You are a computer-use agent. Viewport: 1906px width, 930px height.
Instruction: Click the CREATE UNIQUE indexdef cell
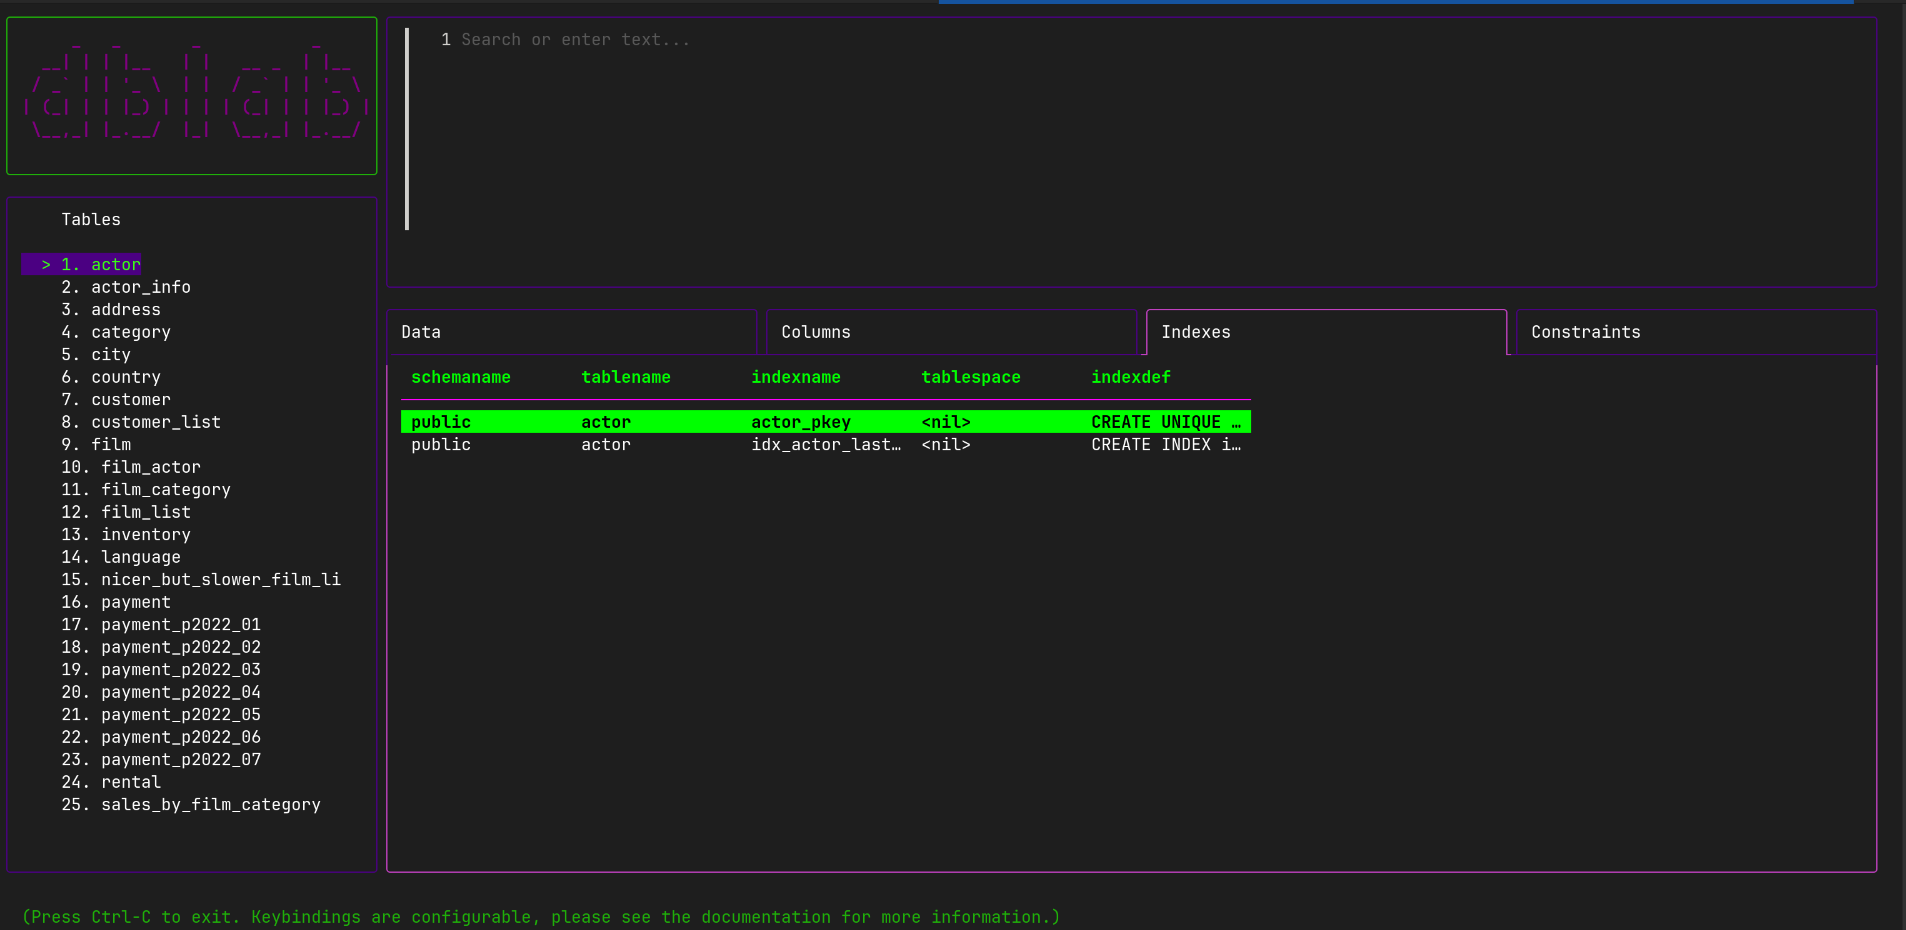coord(1166,422)
